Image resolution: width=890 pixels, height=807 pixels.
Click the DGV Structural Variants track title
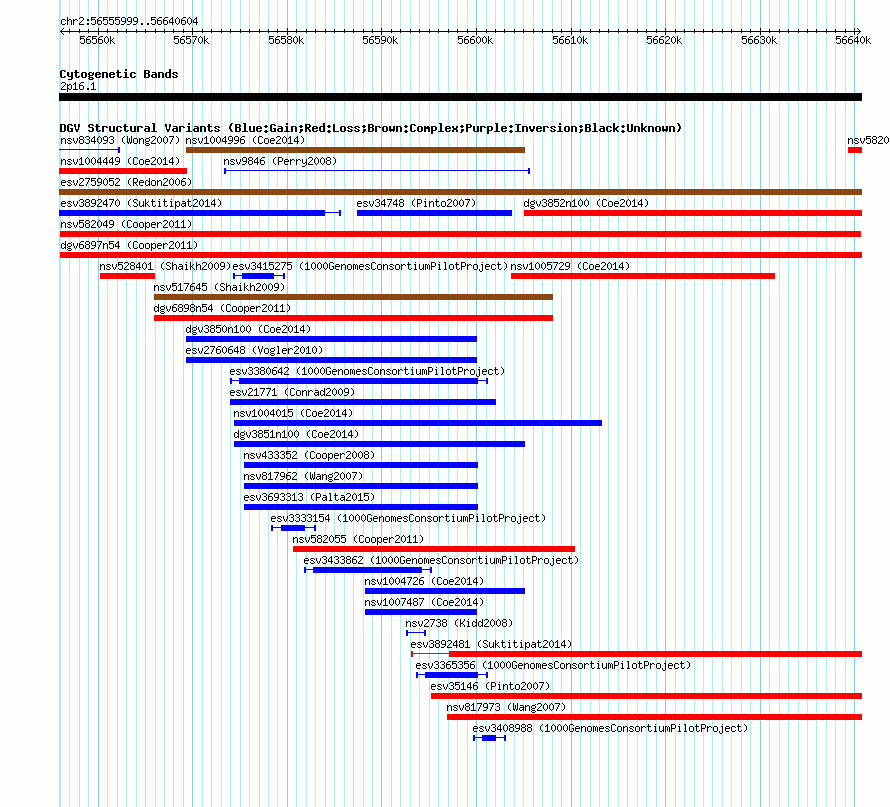click(x=371, y=128)
